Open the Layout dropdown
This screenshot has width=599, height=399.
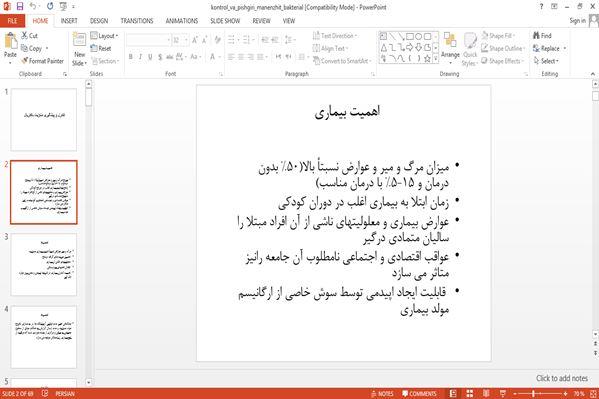point(104,36)
